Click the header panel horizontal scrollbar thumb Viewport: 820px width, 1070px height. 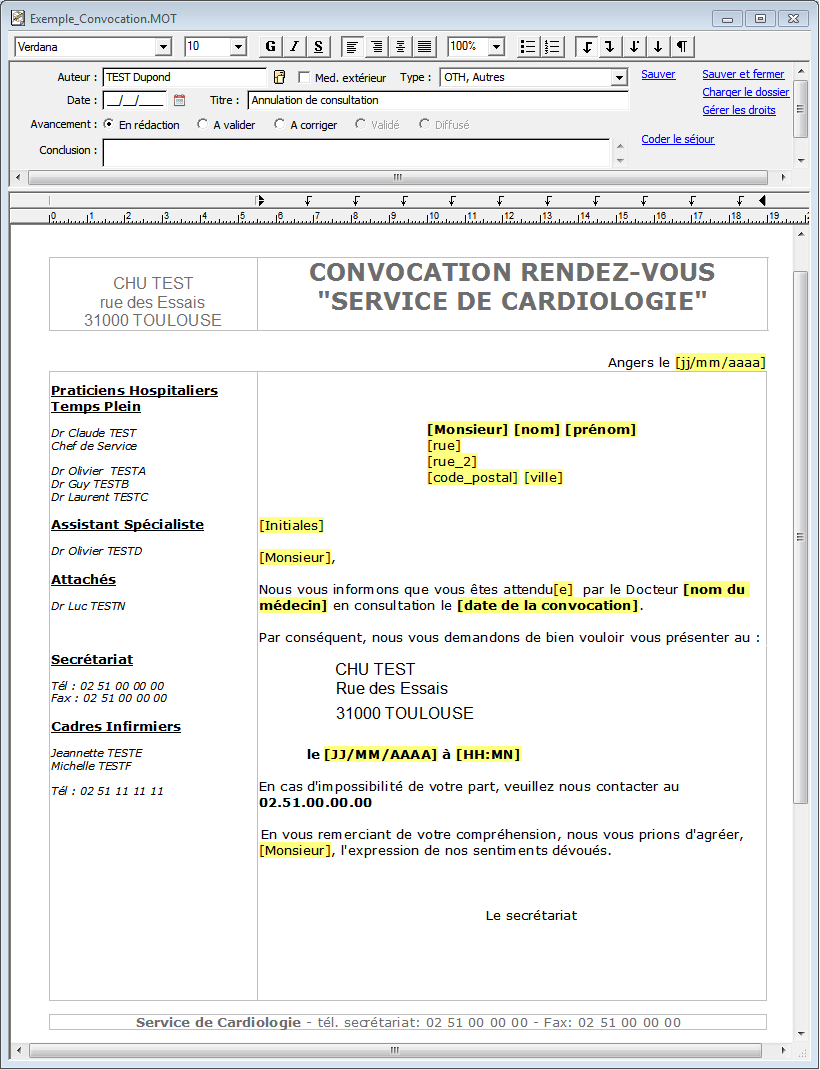(x=398, y=177)
